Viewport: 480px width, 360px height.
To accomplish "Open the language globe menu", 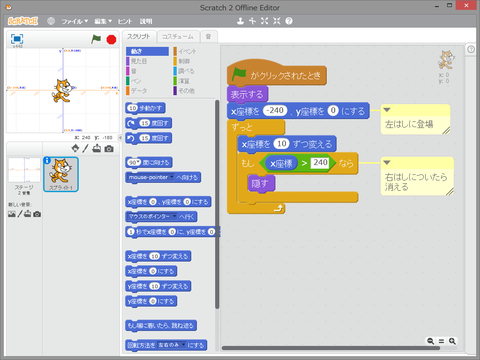I will (x=51, y=21).
